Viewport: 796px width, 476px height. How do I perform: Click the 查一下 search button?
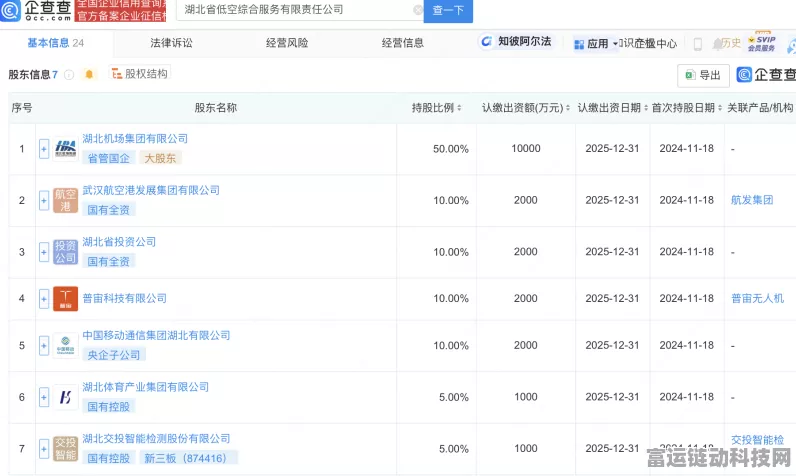pyautogui.click(x=448, y=10)
